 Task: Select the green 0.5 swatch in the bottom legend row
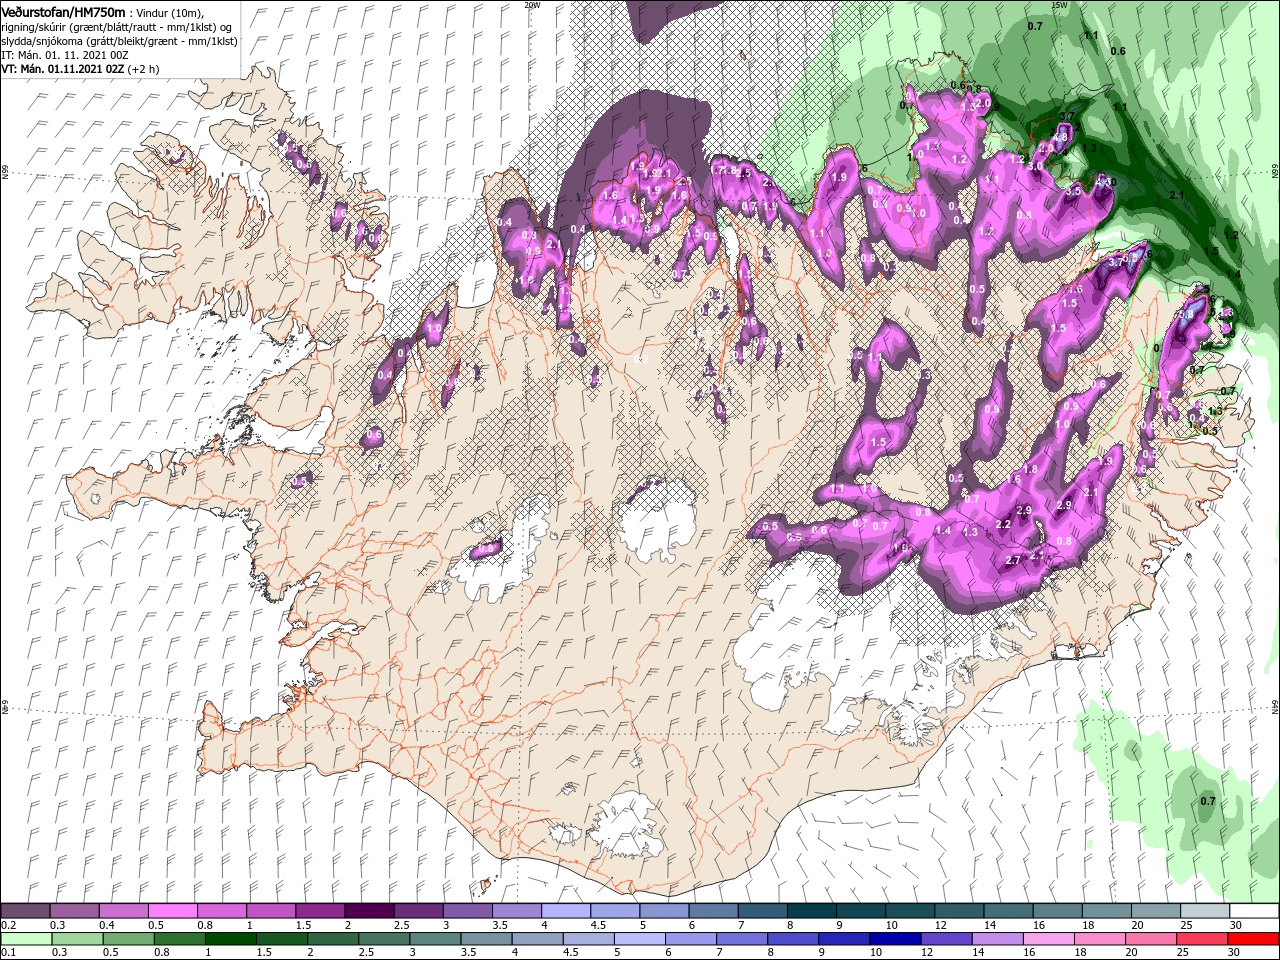pos(128,939)
